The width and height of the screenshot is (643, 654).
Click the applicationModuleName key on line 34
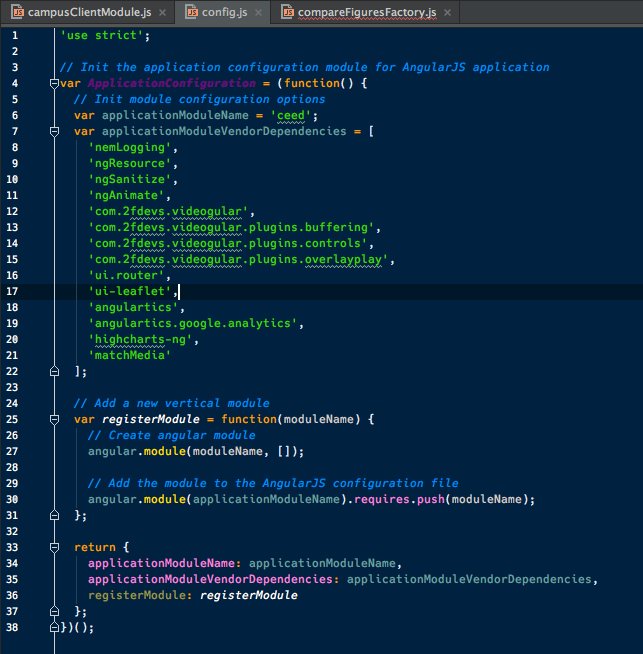(161, 563)
